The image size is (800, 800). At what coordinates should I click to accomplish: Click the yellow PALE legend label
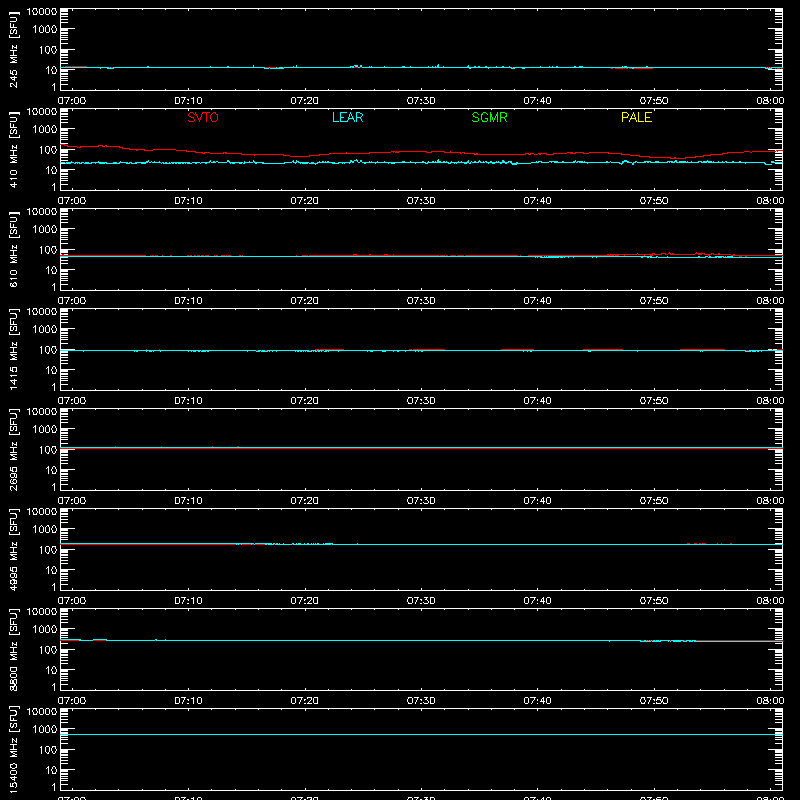tap(636, 117)
